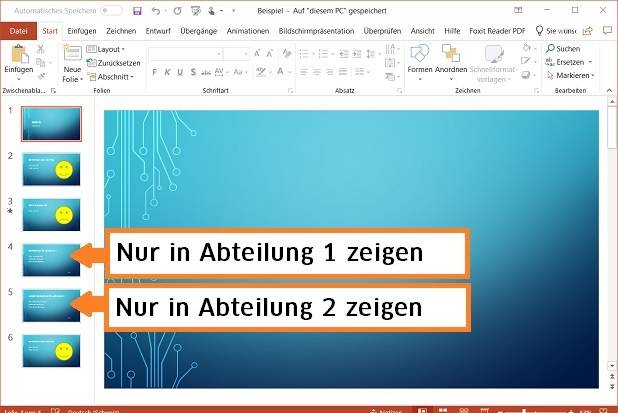Viewport: 618px width, 413px height.
Task: Select slide 2 thumbnail
Action: click(51, 169)
